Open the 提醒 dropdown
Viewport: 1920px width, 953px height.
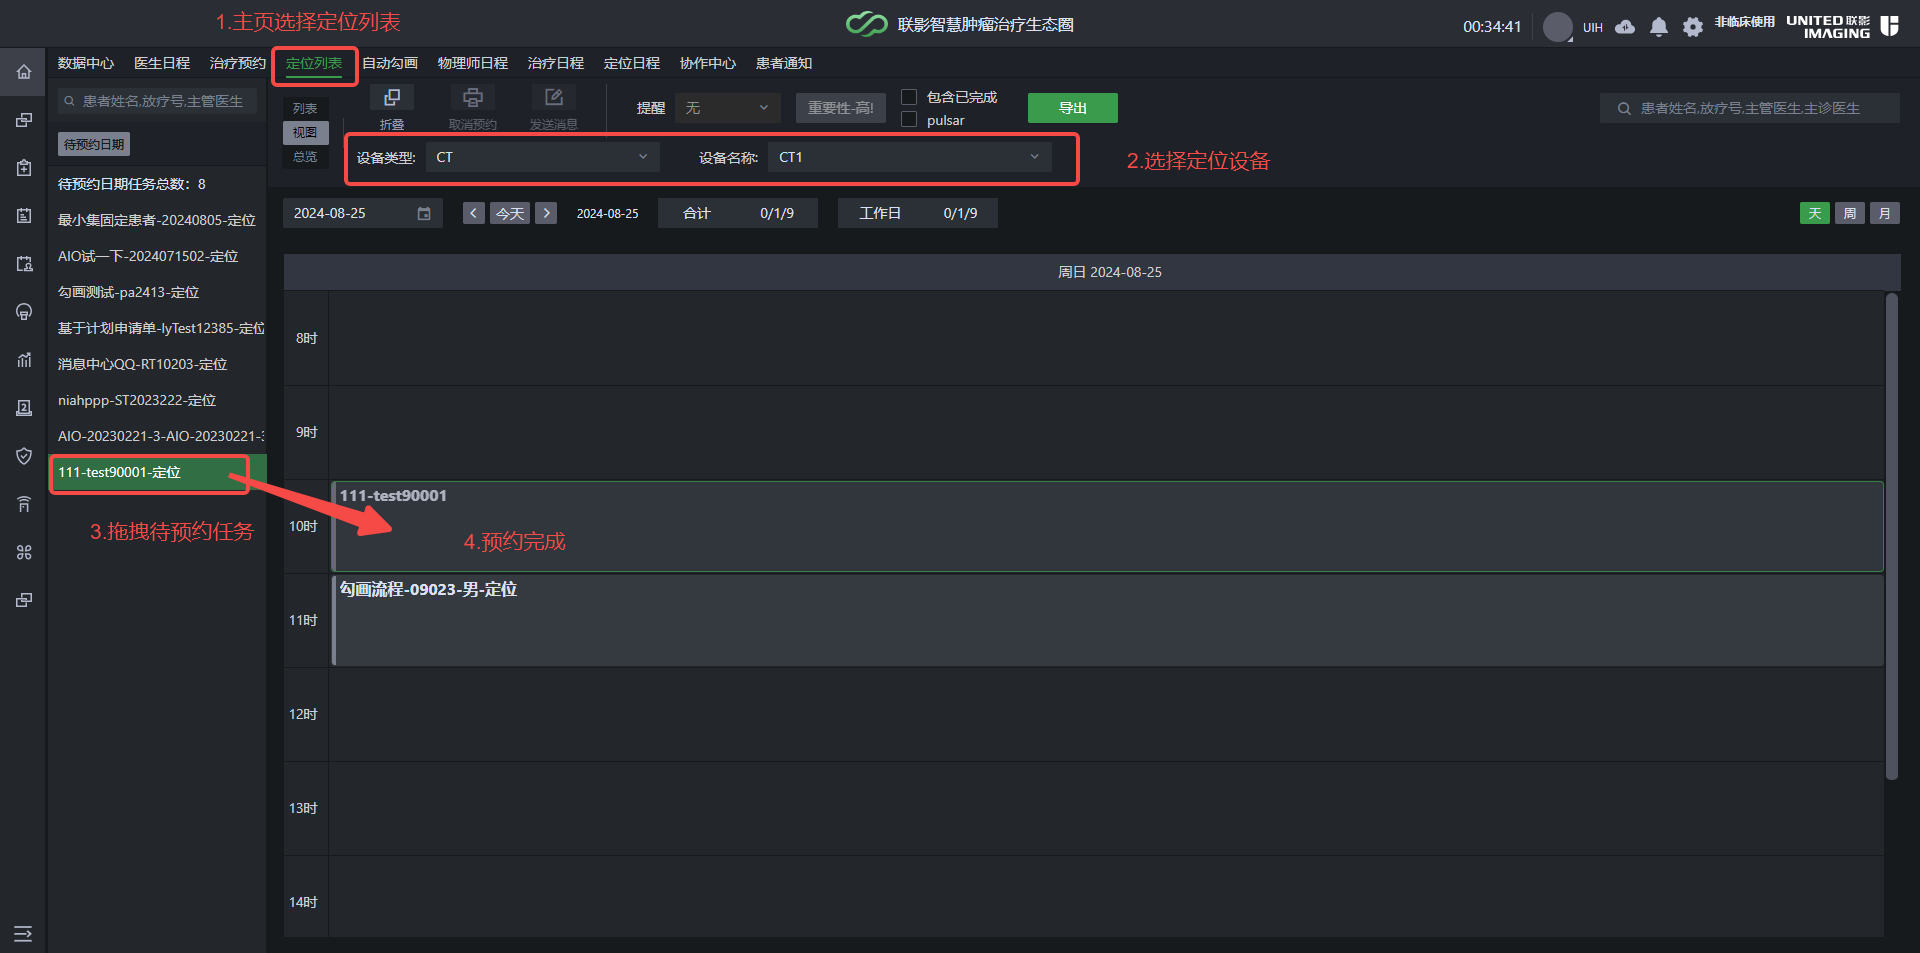727,108
